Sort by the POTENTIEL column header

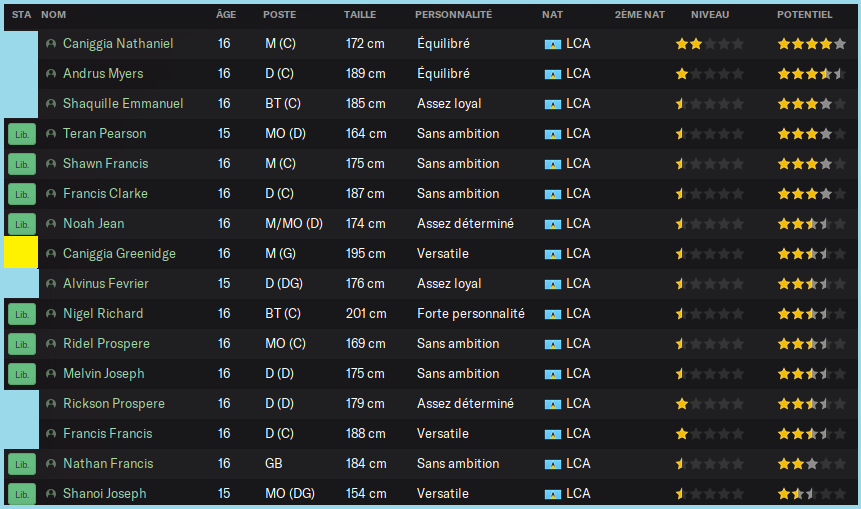804,15
